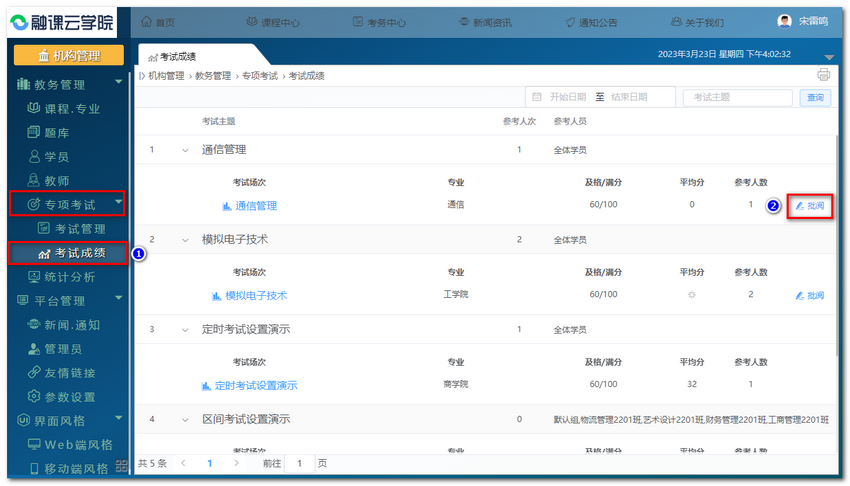This screenshot has width=850, height=486.
Task: Focus the 考试主题 search field
Action: pos(737,98)
